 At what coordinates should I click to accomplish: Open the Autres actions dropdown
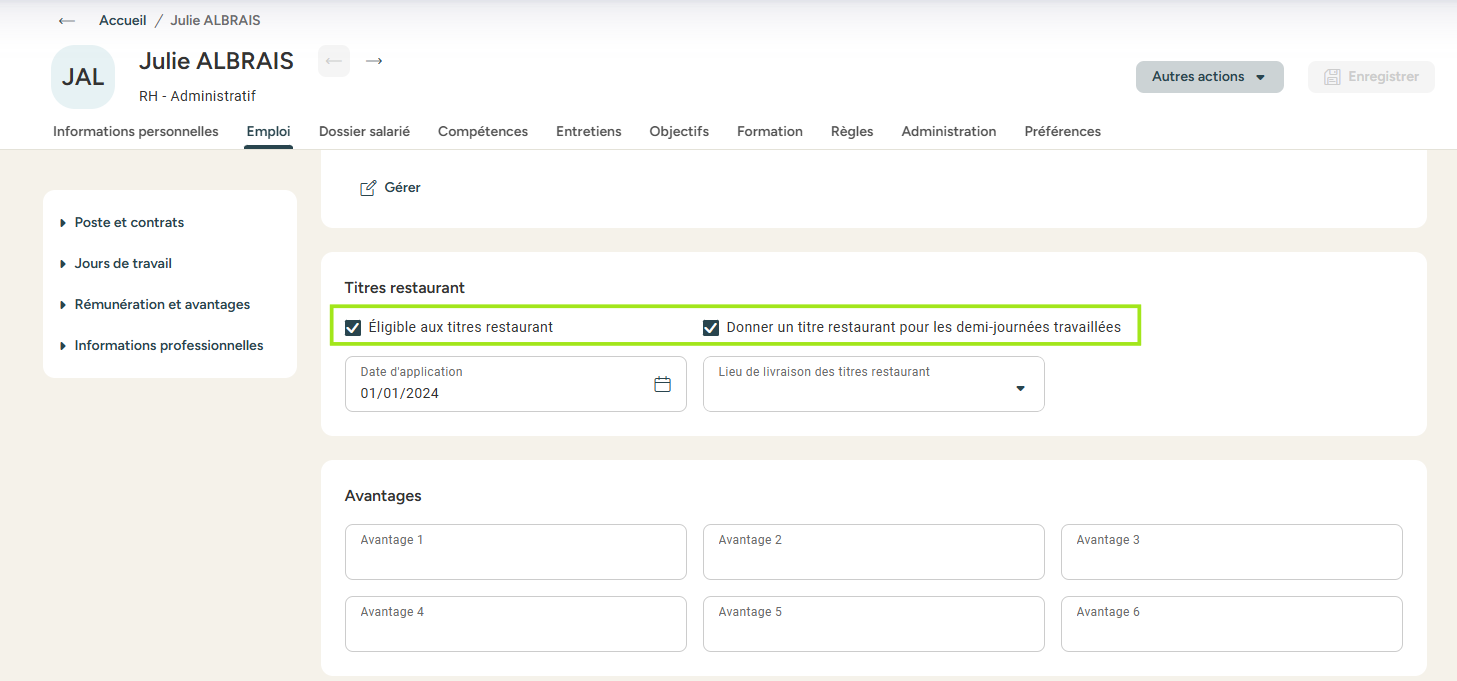tap(1209, 77)
